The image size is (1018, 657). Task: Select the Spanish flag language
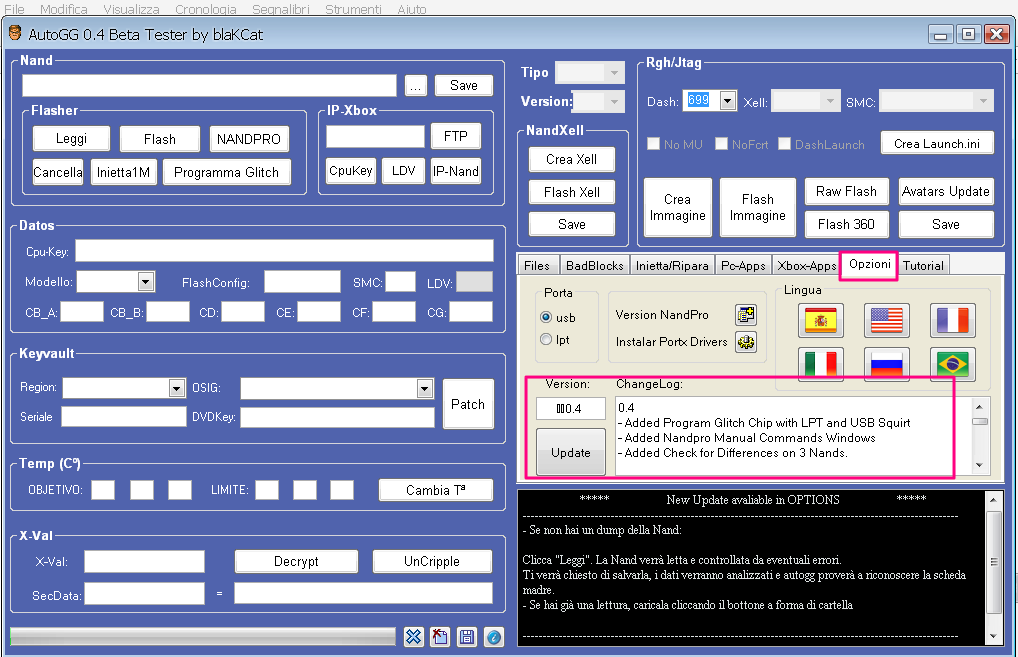[x=821, y=320]
